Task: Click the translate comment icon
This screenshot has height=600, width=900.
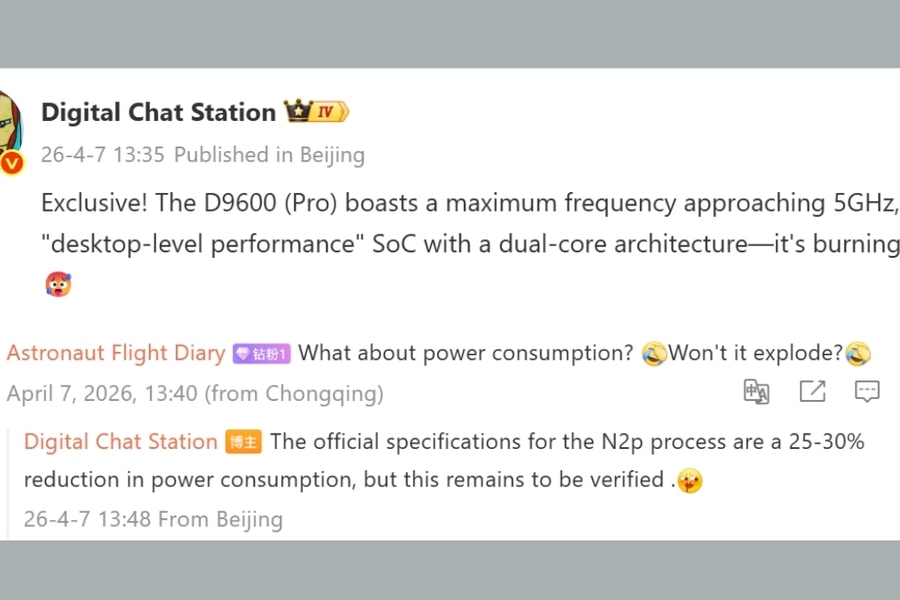Action: tap(757, 392)
